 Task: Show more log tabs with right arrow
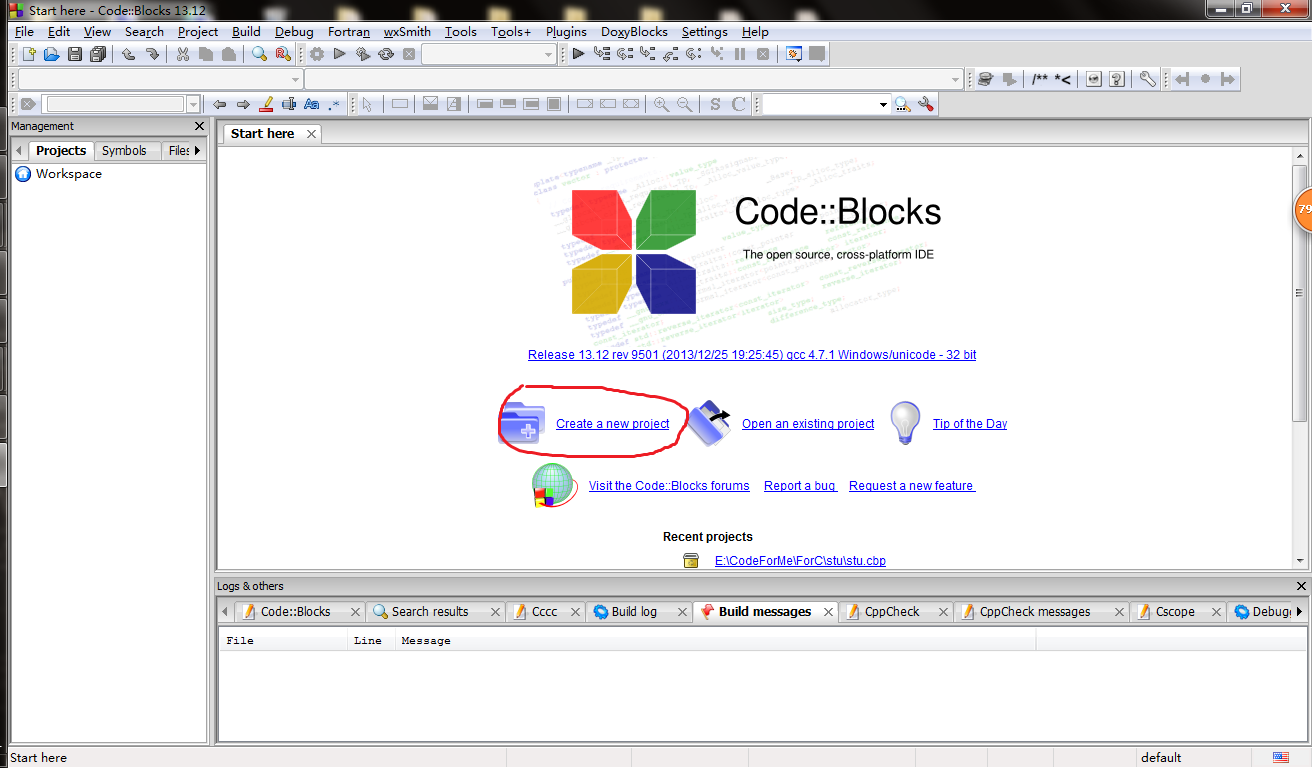tap(1299, 611)
